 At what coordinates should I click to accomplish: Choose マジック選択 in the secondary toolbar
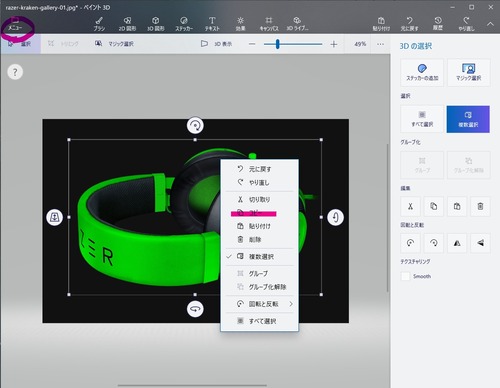click(x=114, y=44)
